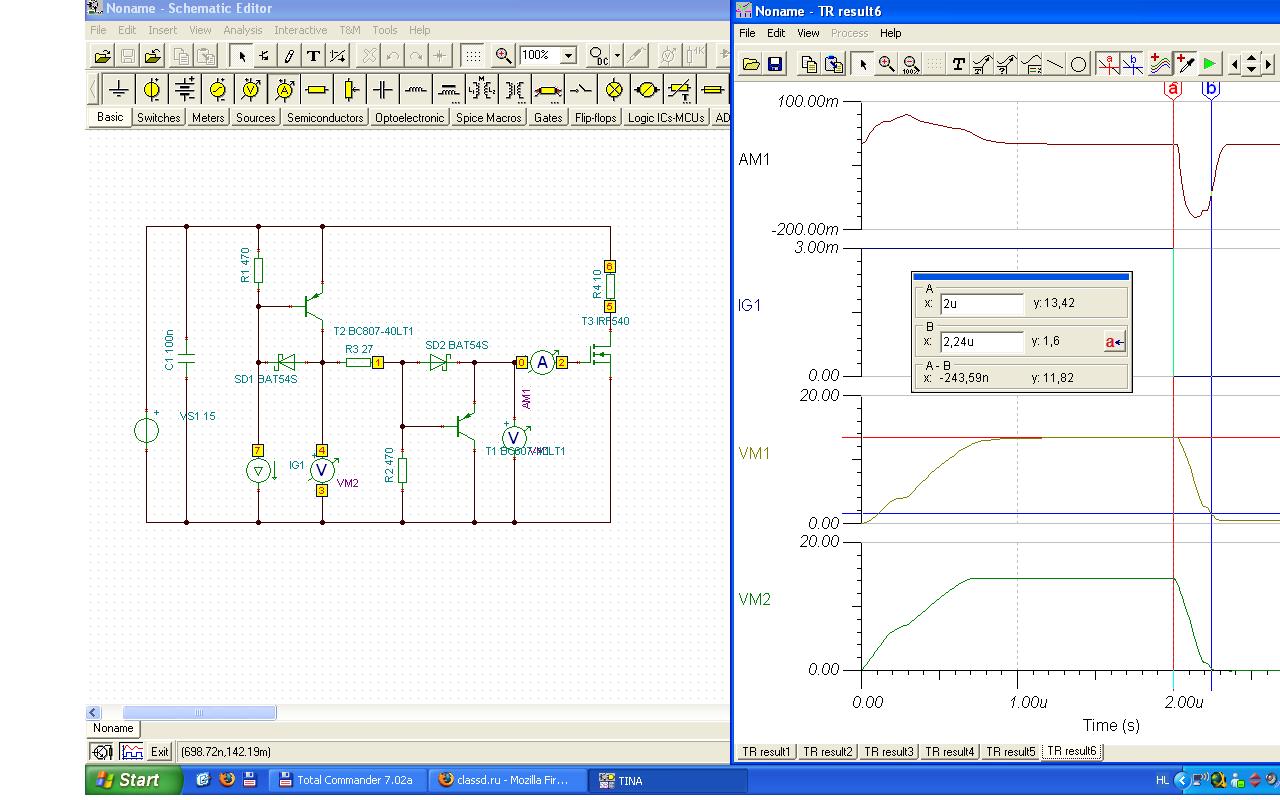Switch to the Semiconductors component tab
Image resolution: width=1280 pixels, height=800 pixels.
325,118
